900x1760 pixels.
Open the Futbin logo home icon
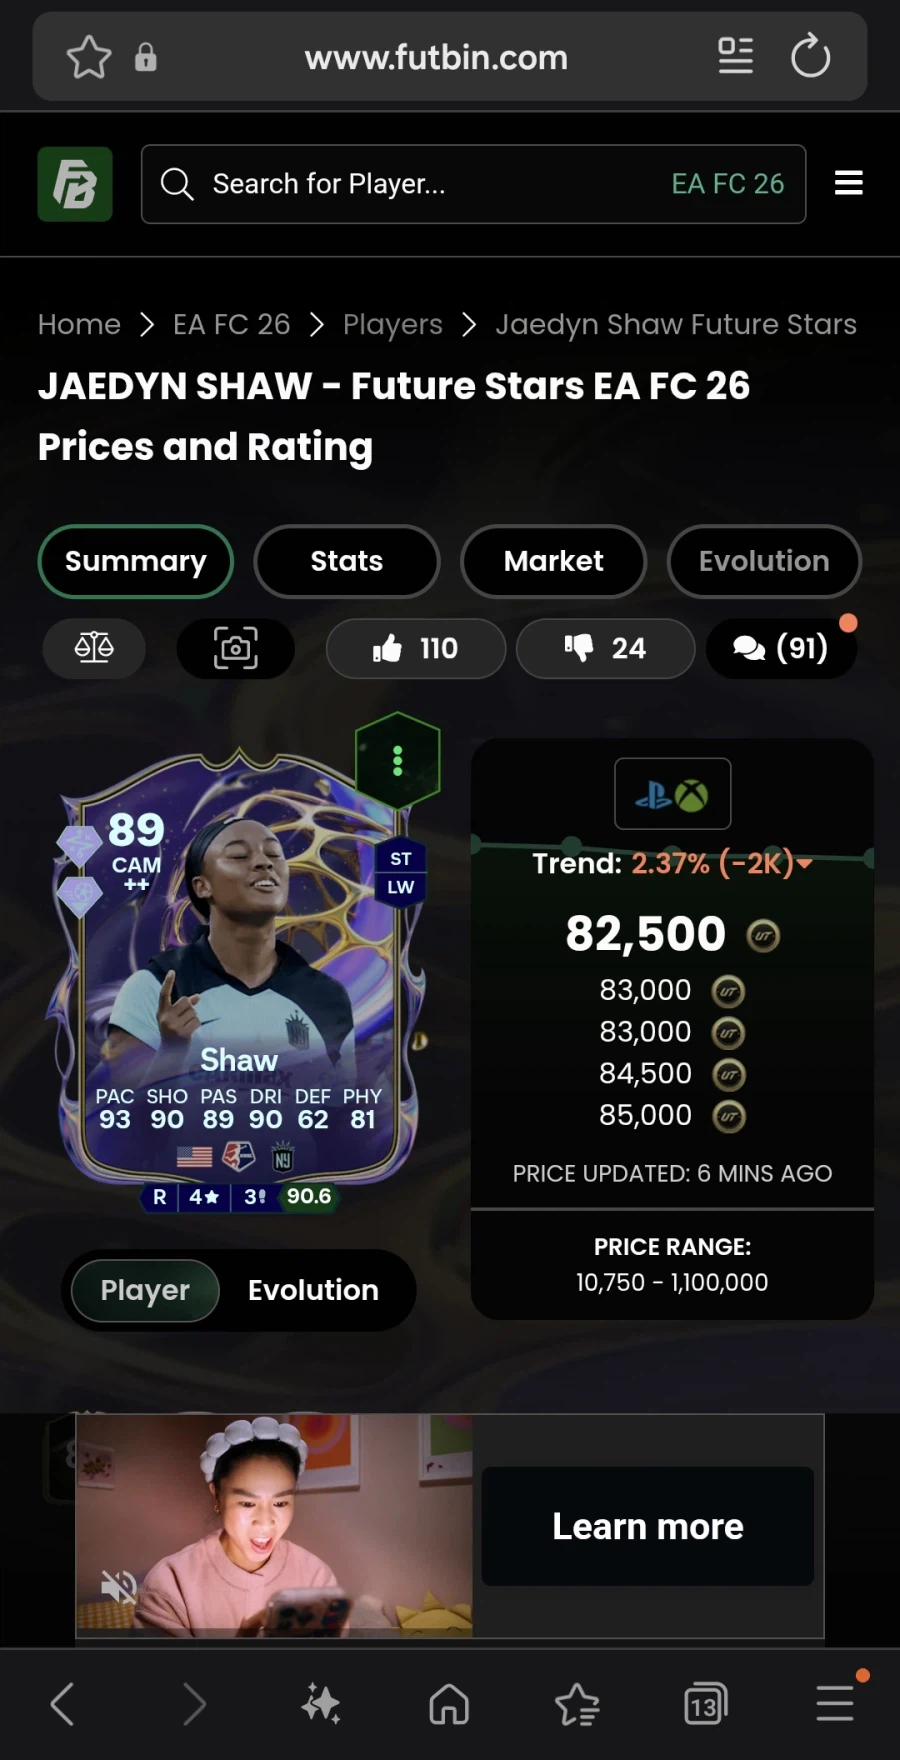pos(75,184)
